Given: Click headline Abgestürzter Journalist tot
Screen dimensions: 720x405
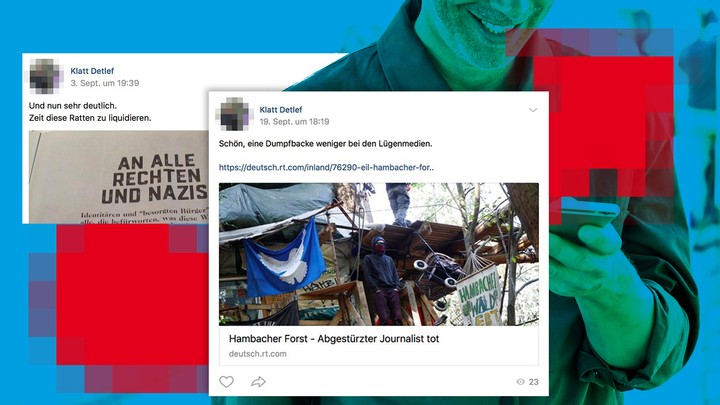Looking at the screenshot, I should [378, 338].
